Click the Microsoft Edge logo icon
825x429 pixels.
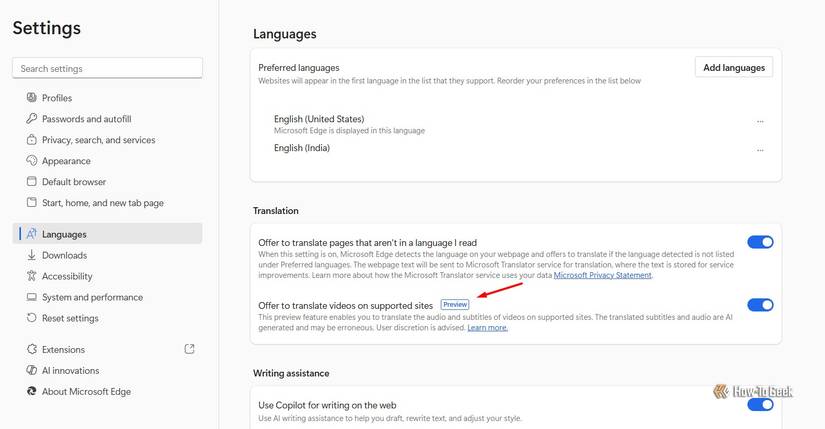pos(32,391)
